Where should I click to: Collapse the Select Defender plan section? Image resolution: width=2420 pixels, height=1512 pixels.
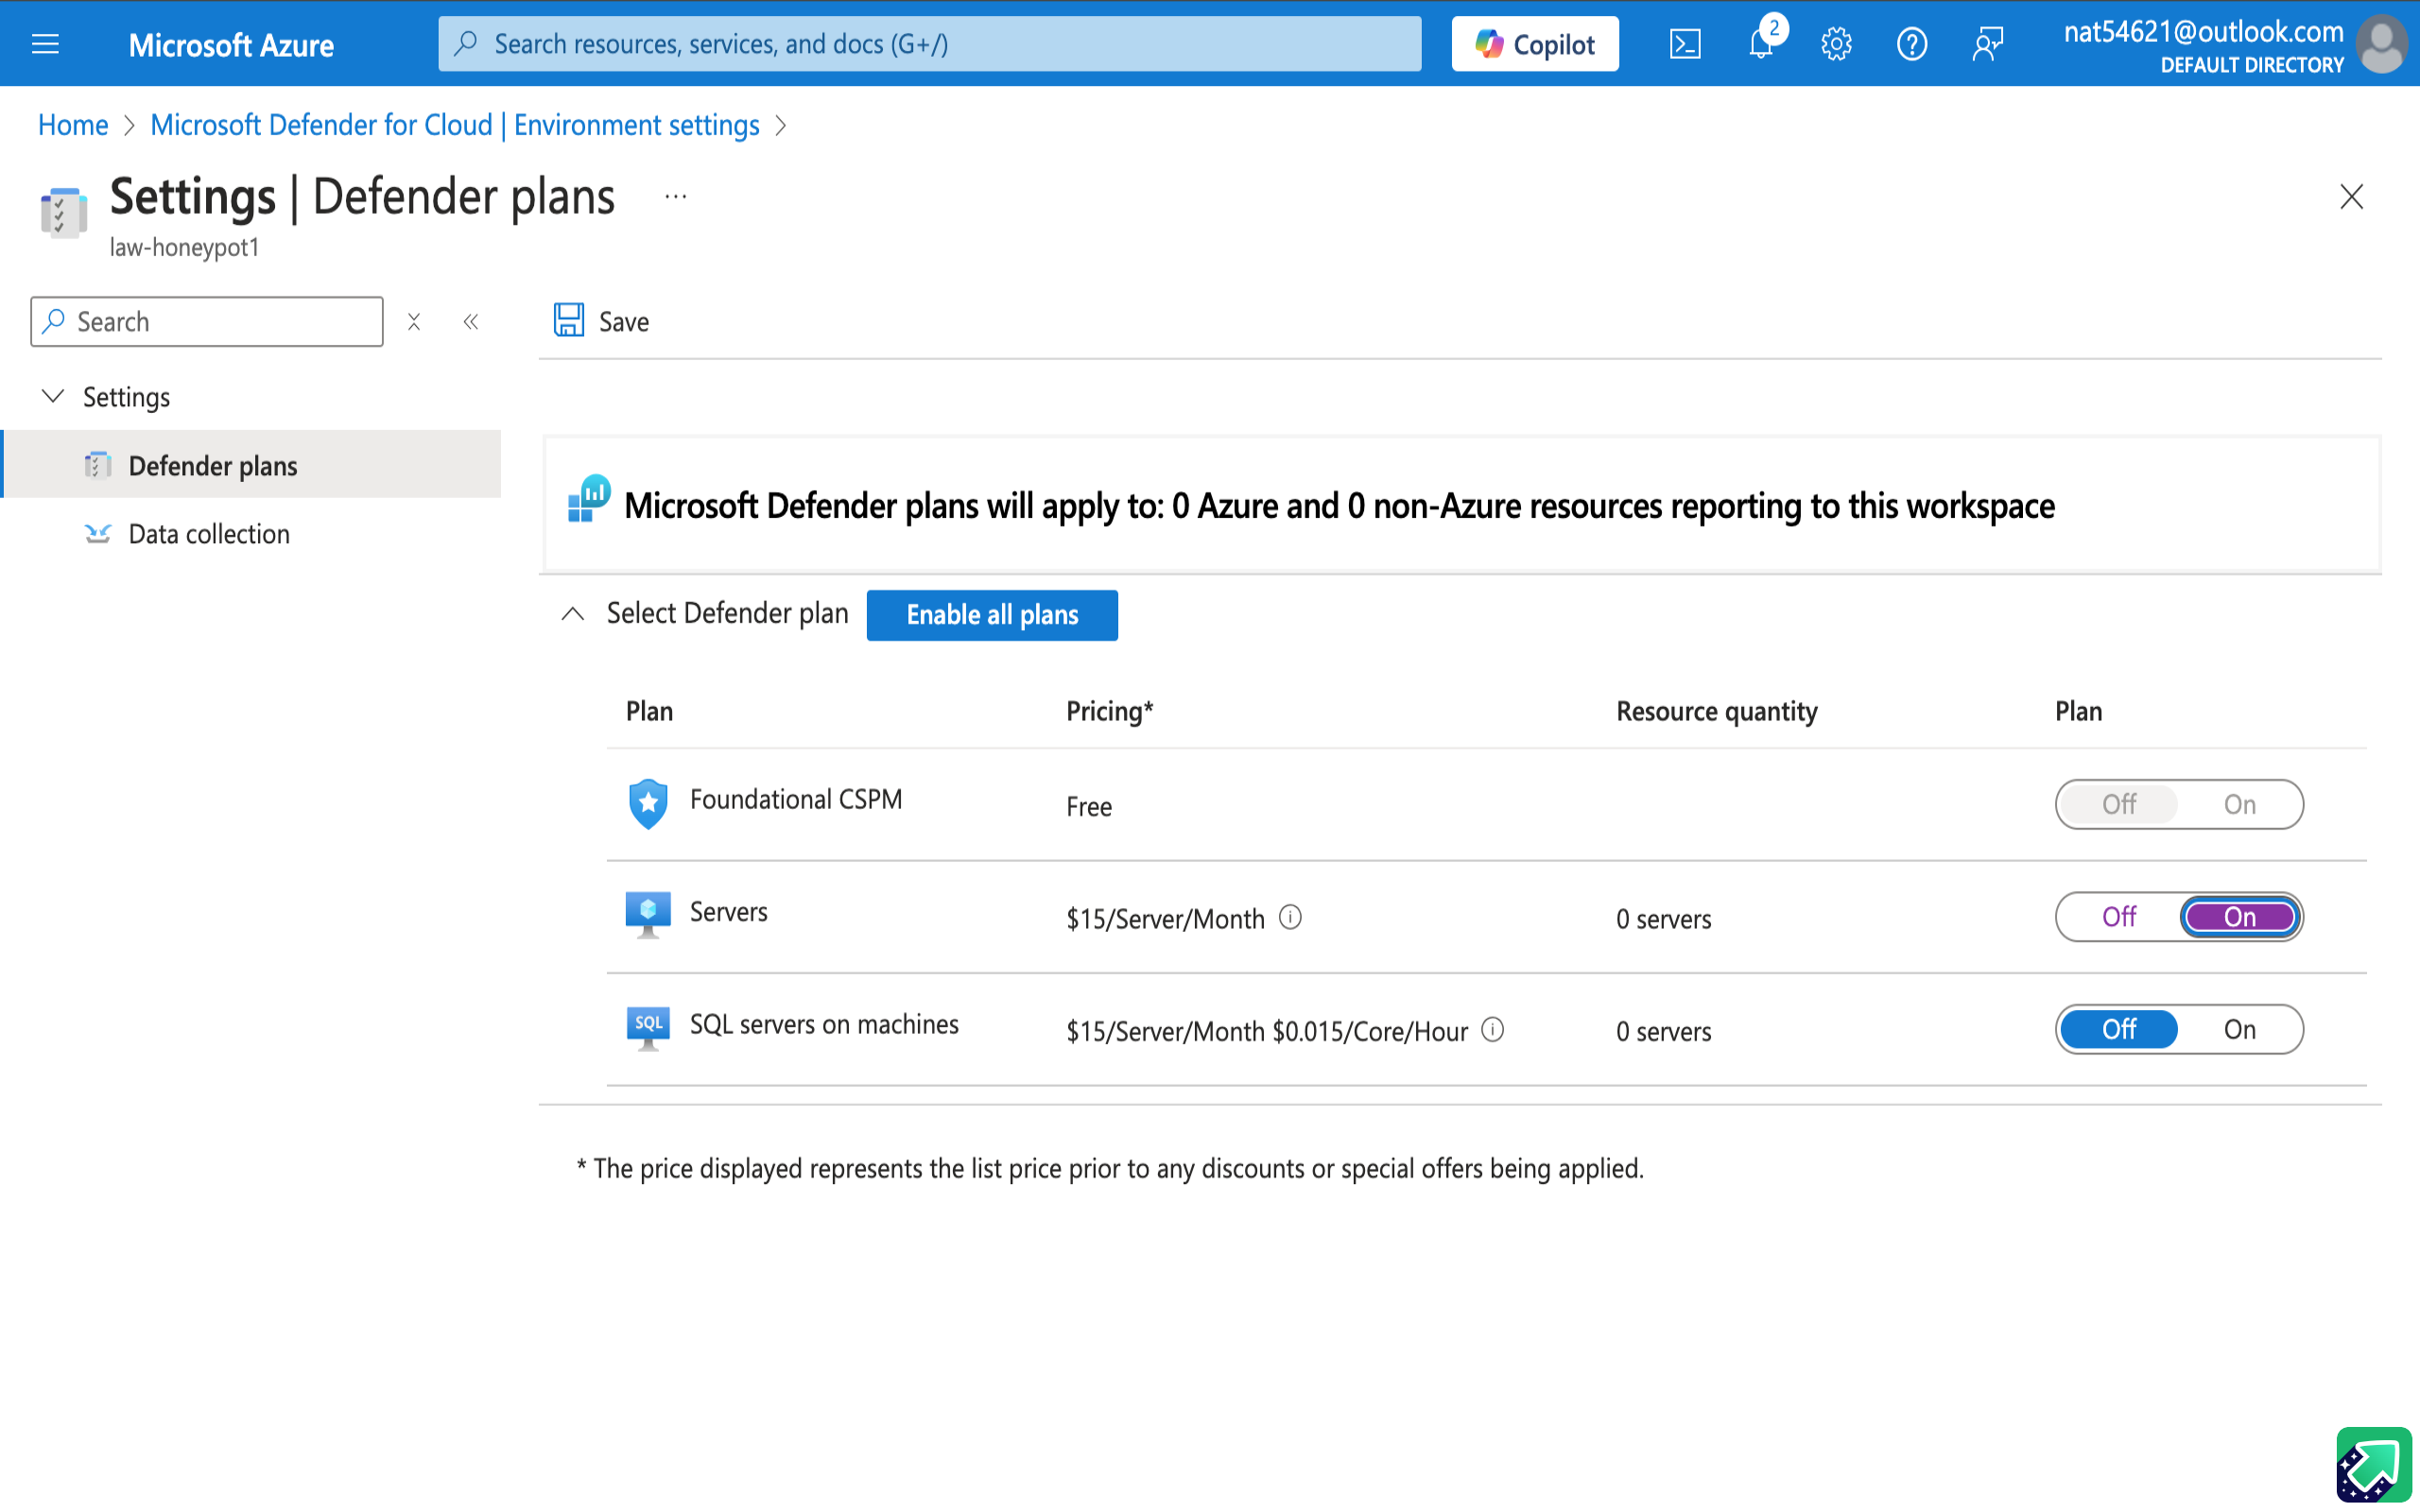(x=573, y=614)
